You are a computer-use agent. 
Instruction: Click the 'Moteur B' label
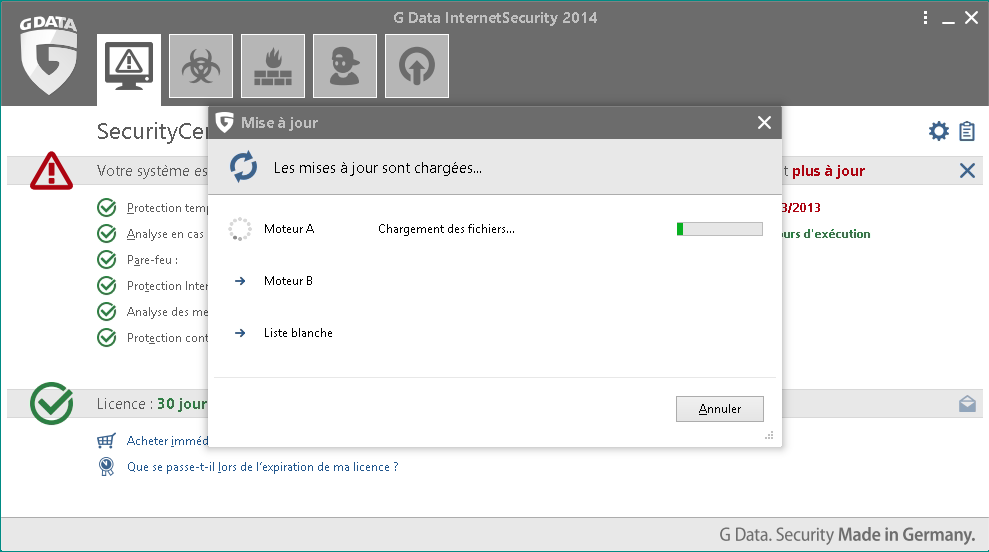pyautogui.click(x=288, y=281)
